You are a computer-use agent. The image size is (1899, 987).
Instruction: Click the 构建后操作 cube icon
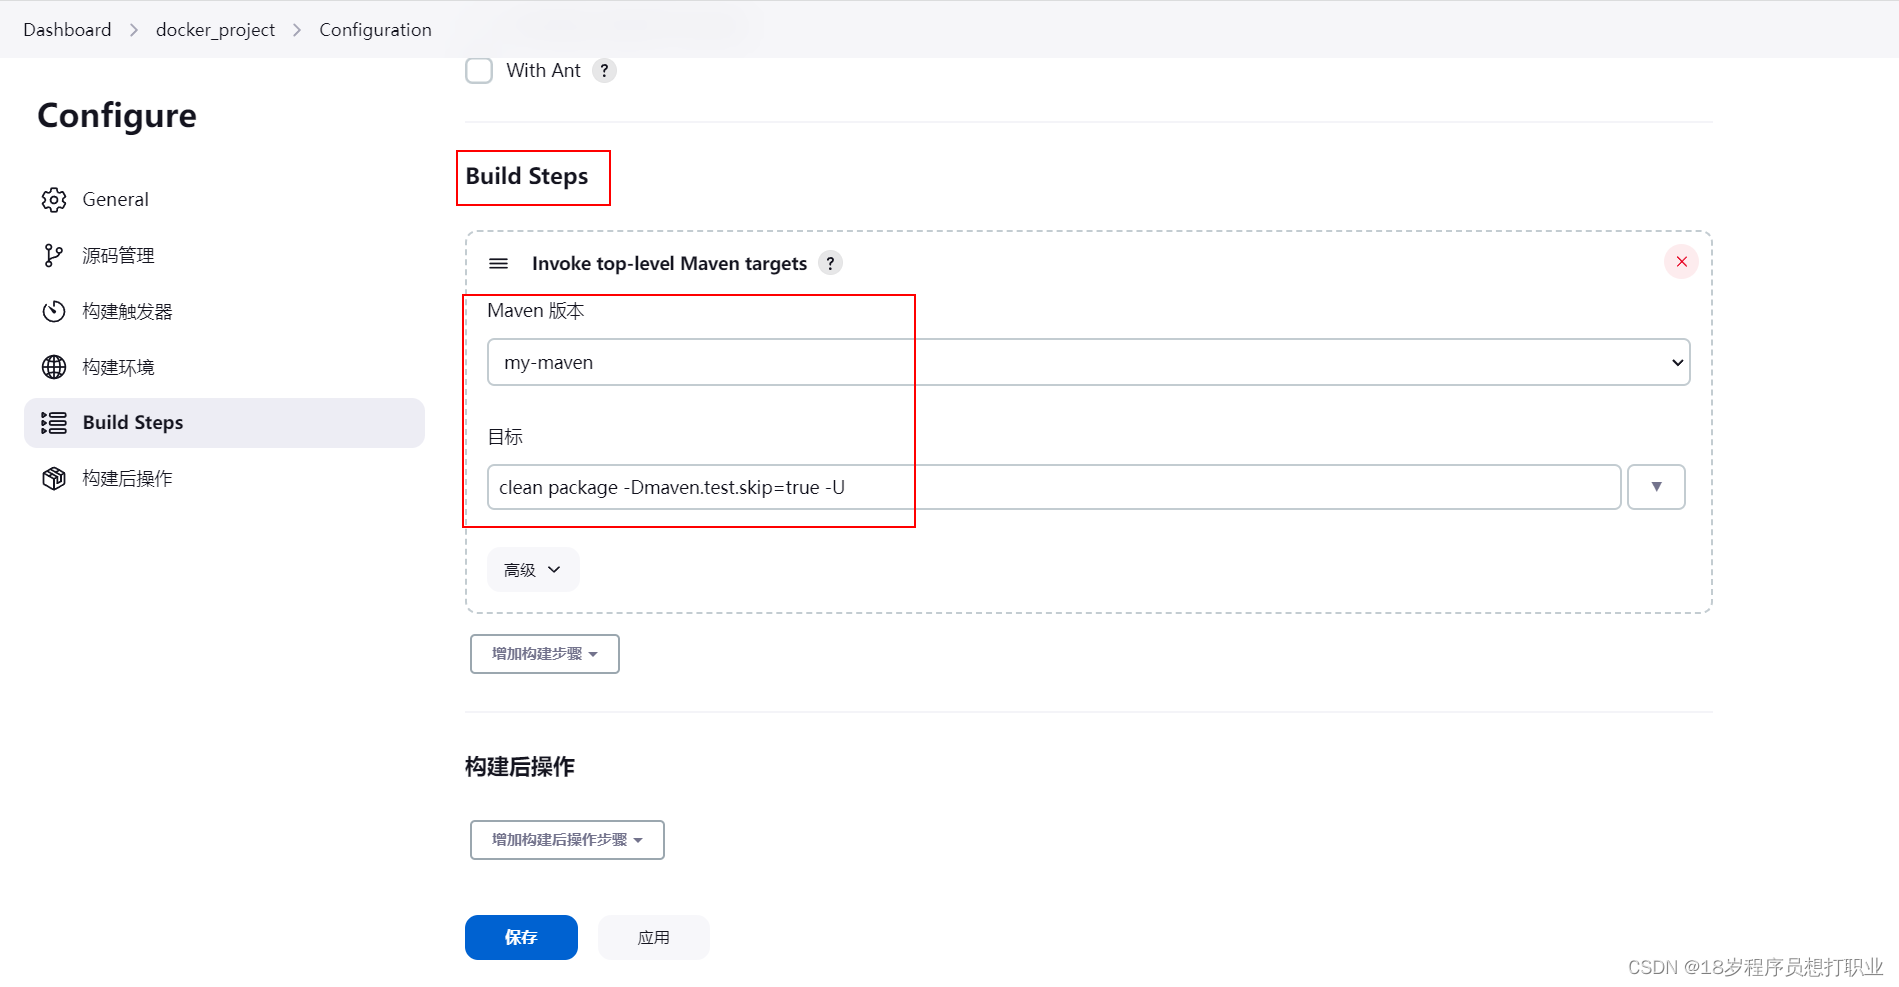coord(54,479)
